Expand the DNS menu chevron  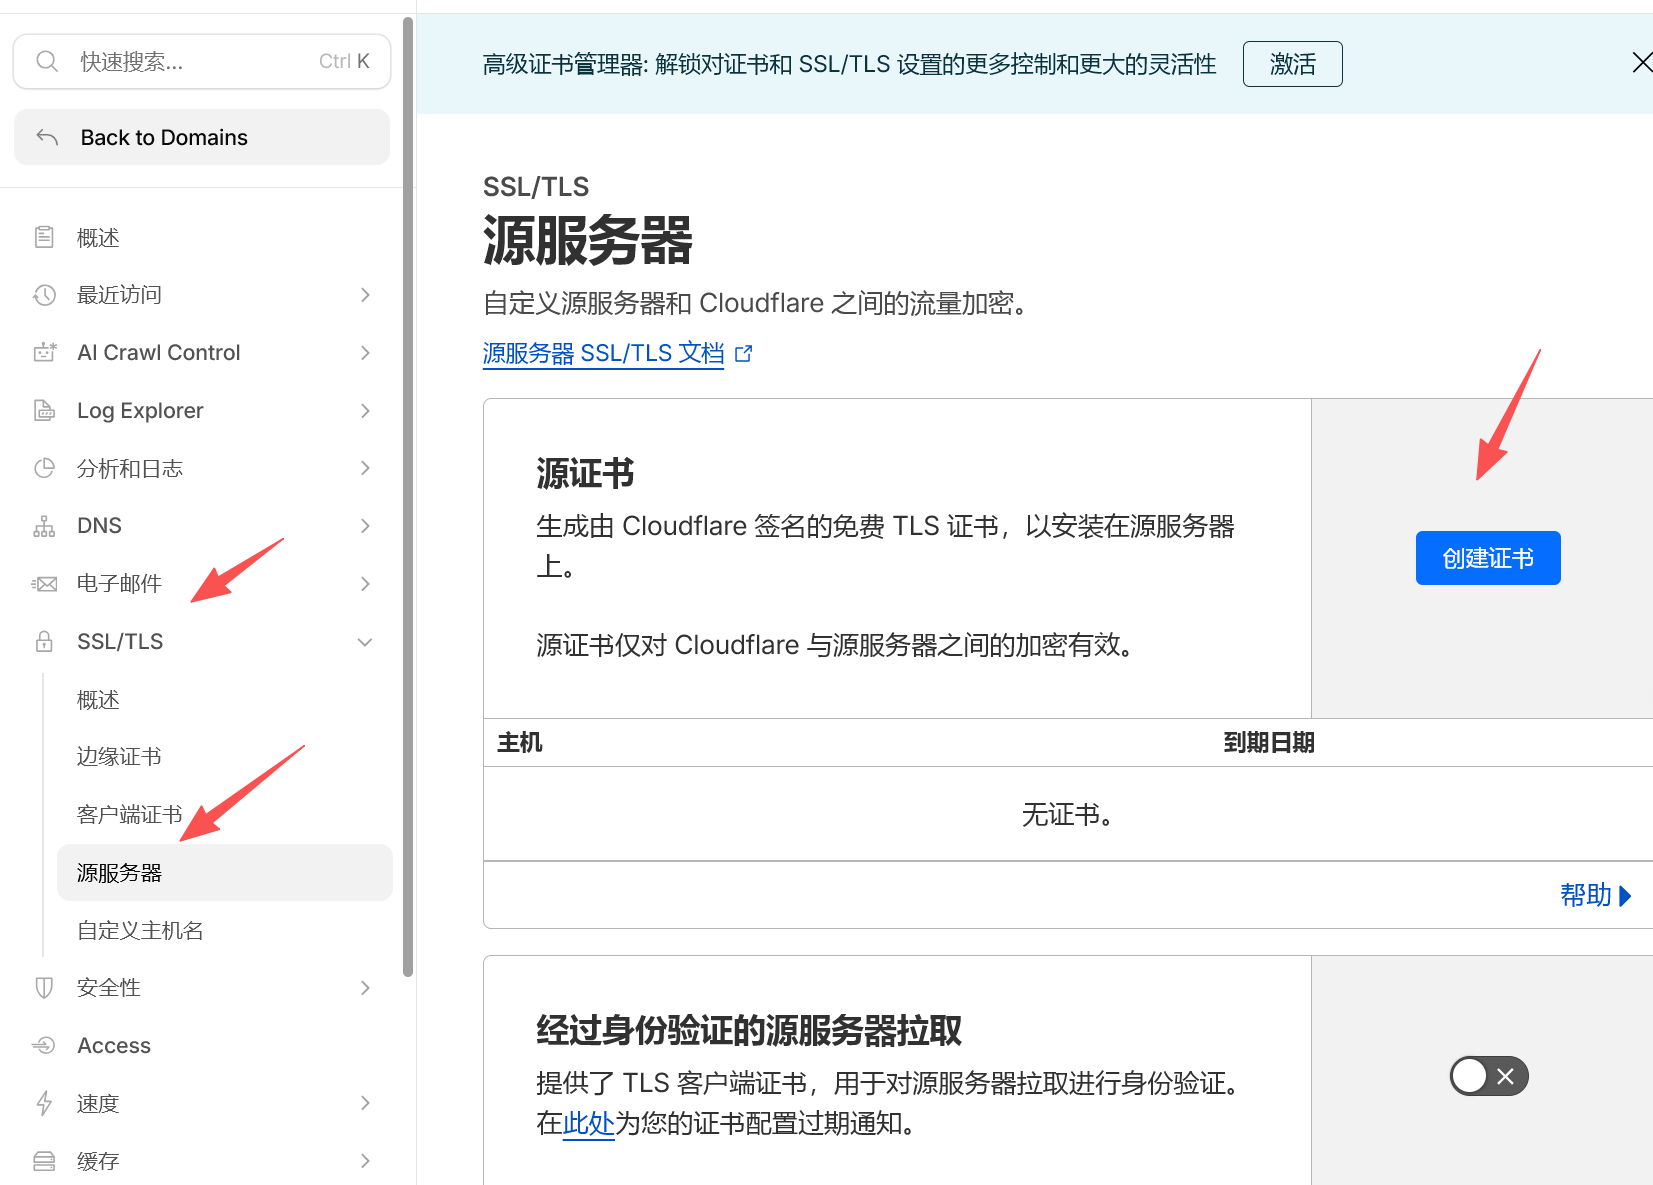pos(365,526)
